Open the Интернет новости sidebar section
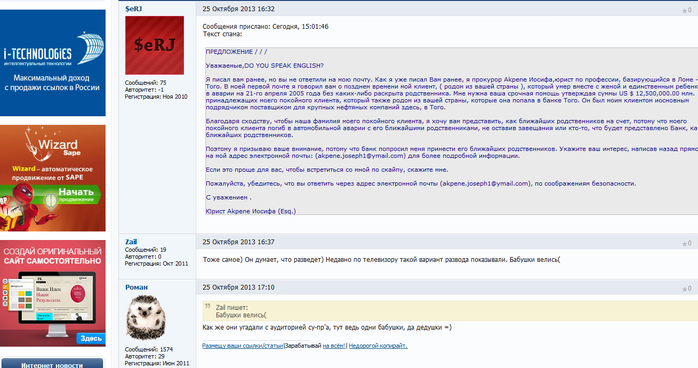The width and height of the screenshot is (698, 368). point(52,364)
